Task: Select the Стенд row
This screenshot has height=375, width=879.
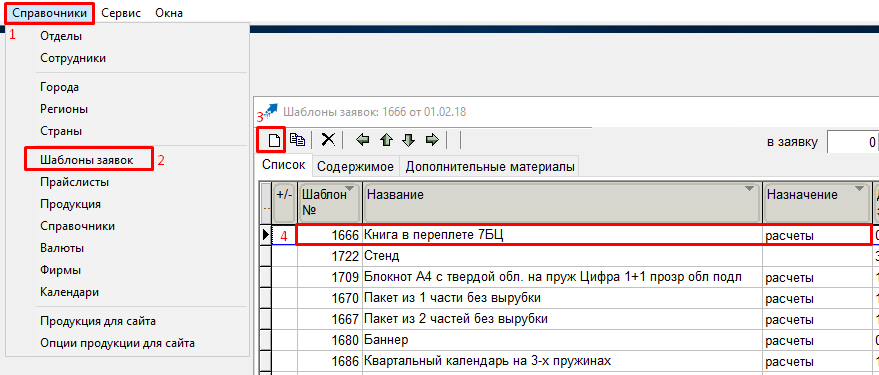Action: click(563, 256)
